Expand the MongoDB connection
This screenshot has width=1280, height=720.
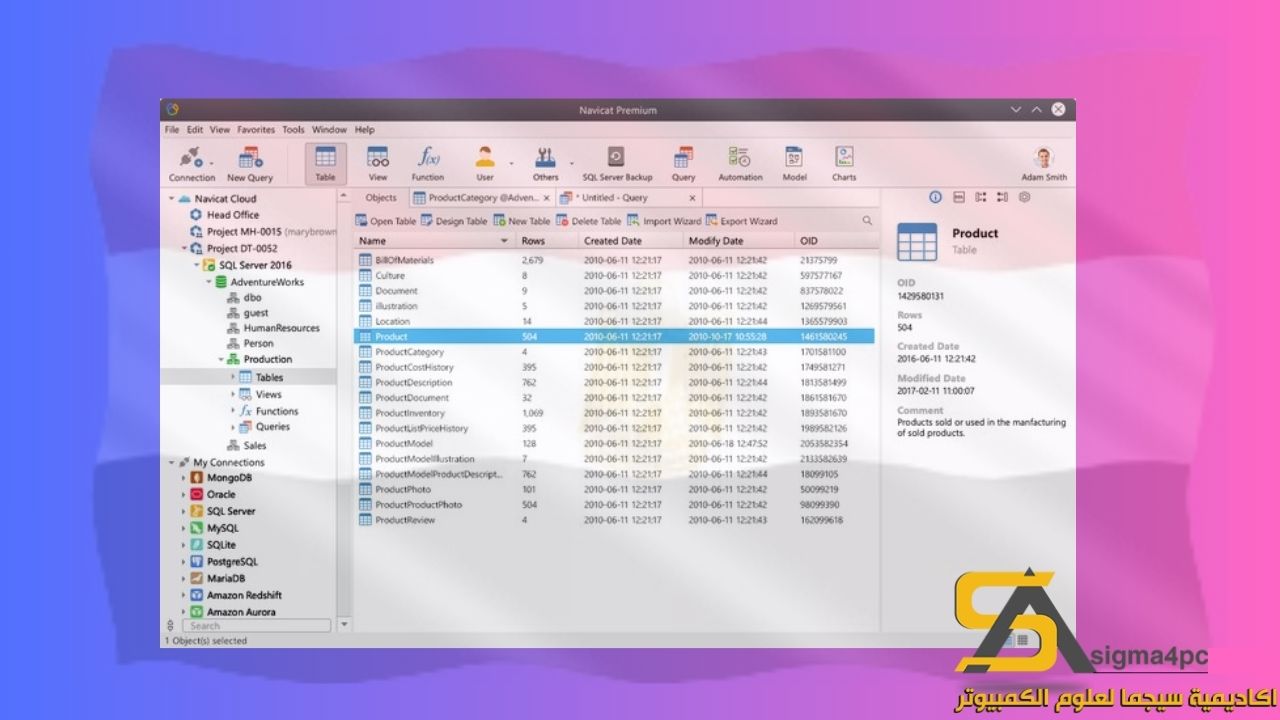[x=184, y=478]
